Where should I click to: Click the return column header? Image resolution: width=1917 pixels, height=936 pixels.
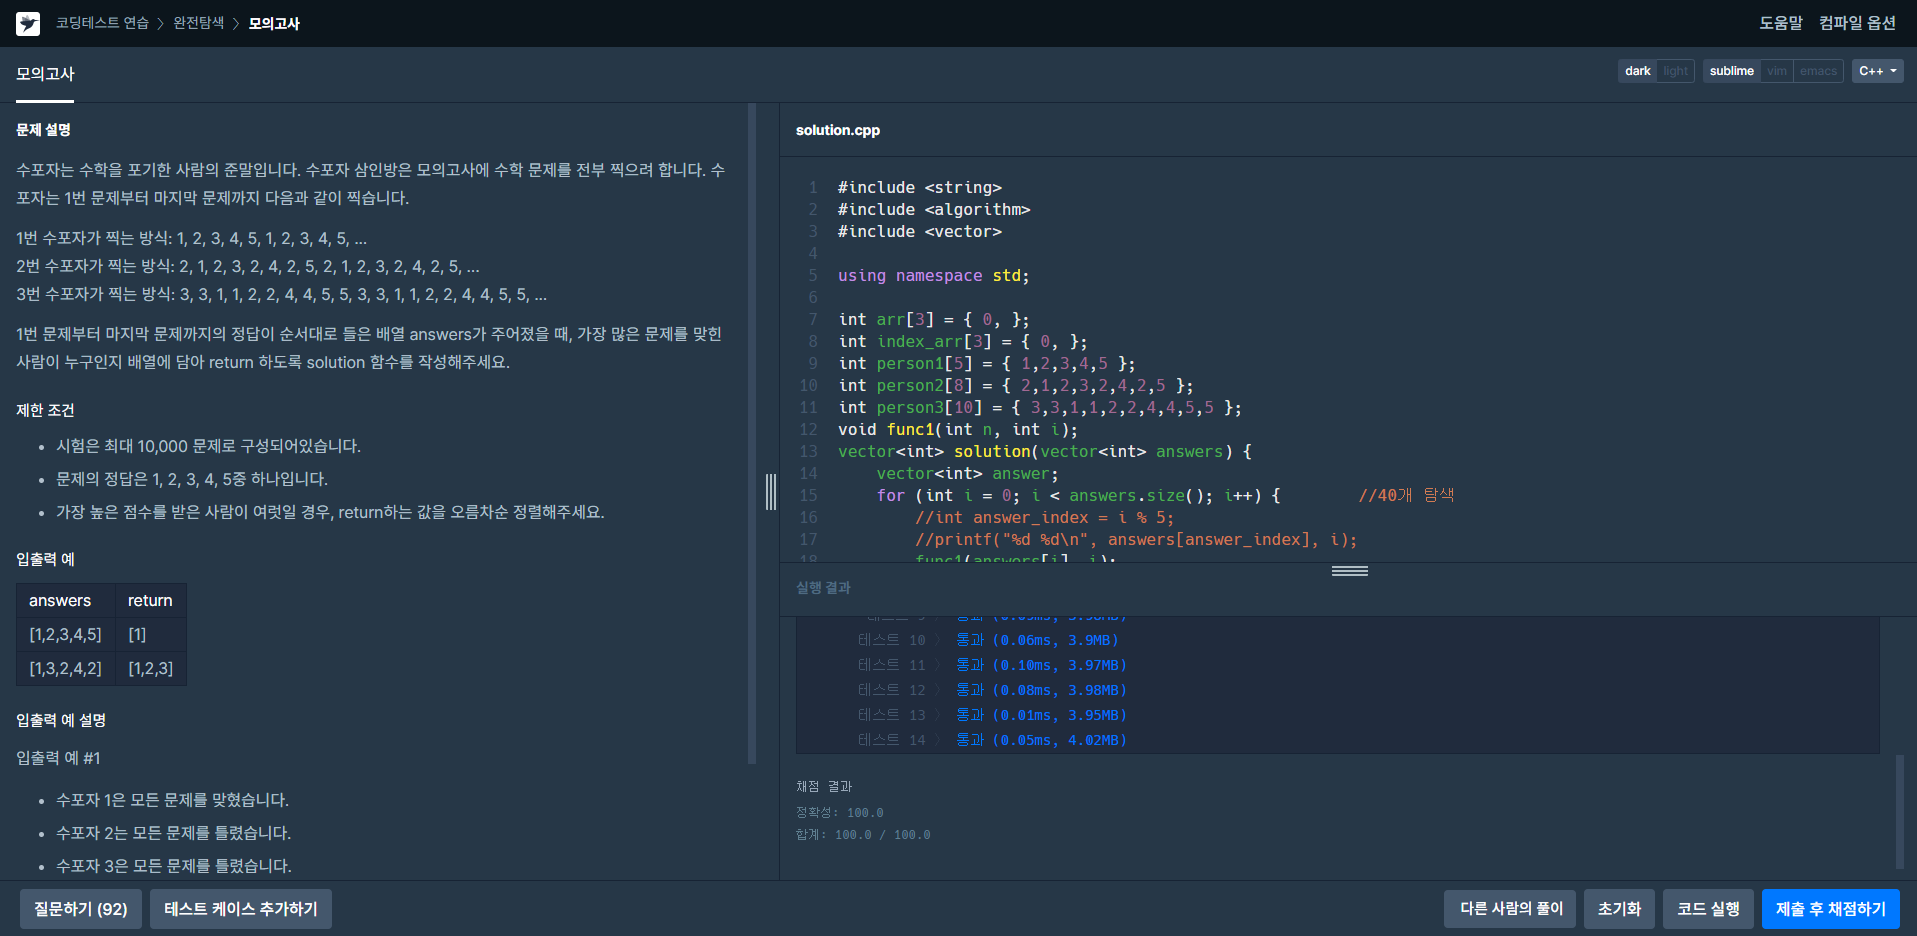point(150,601)
